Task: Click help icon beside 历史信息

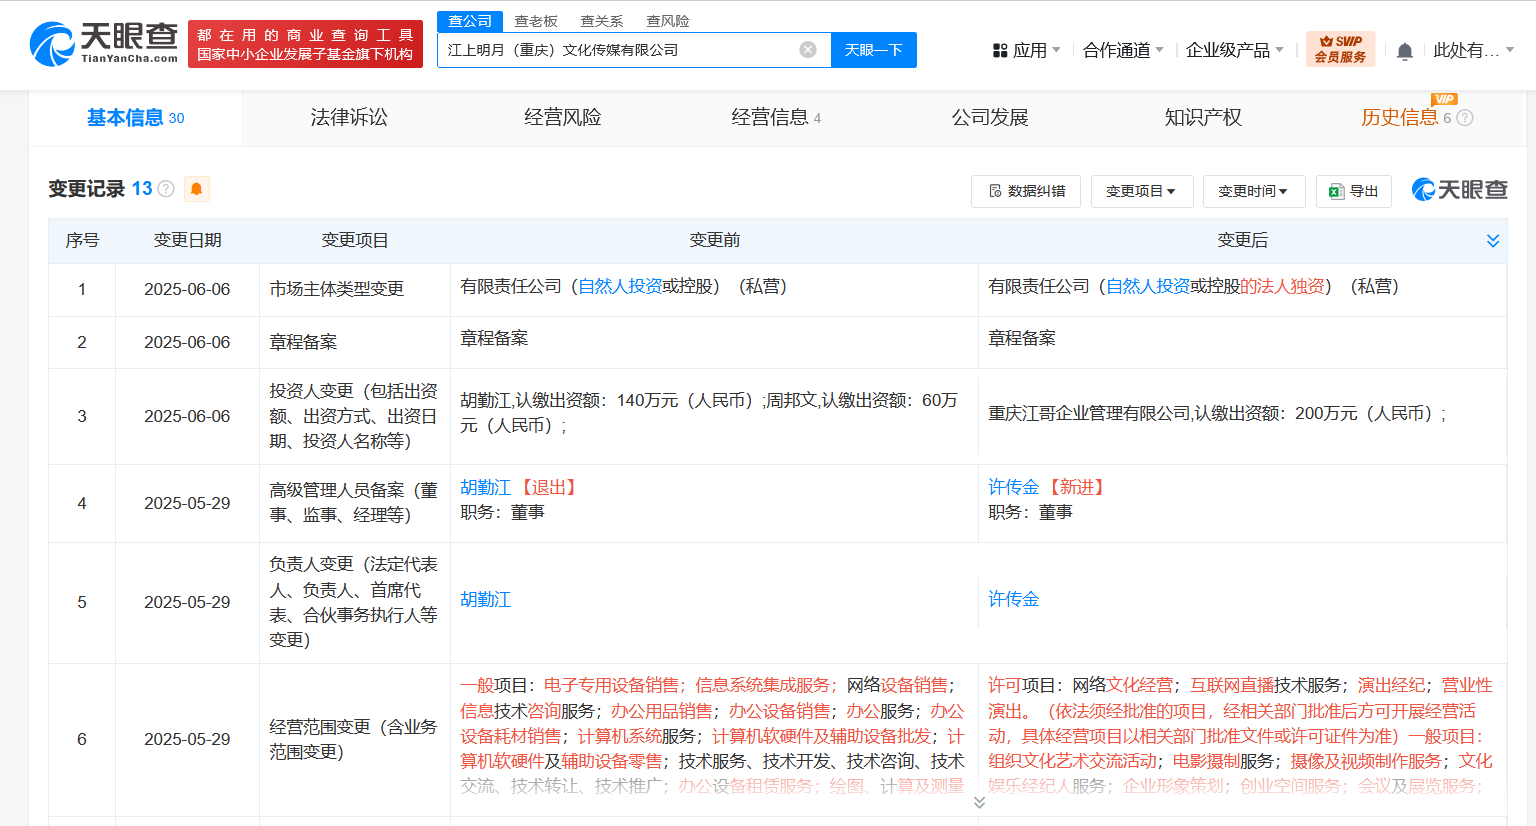Action: point(1465,118)
